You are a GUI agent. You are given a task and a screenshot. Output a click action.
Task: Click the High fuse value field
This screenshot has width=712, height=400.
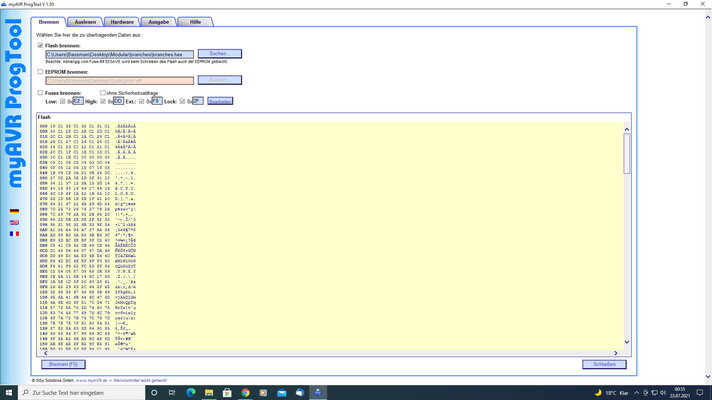[x=118, y=101]
